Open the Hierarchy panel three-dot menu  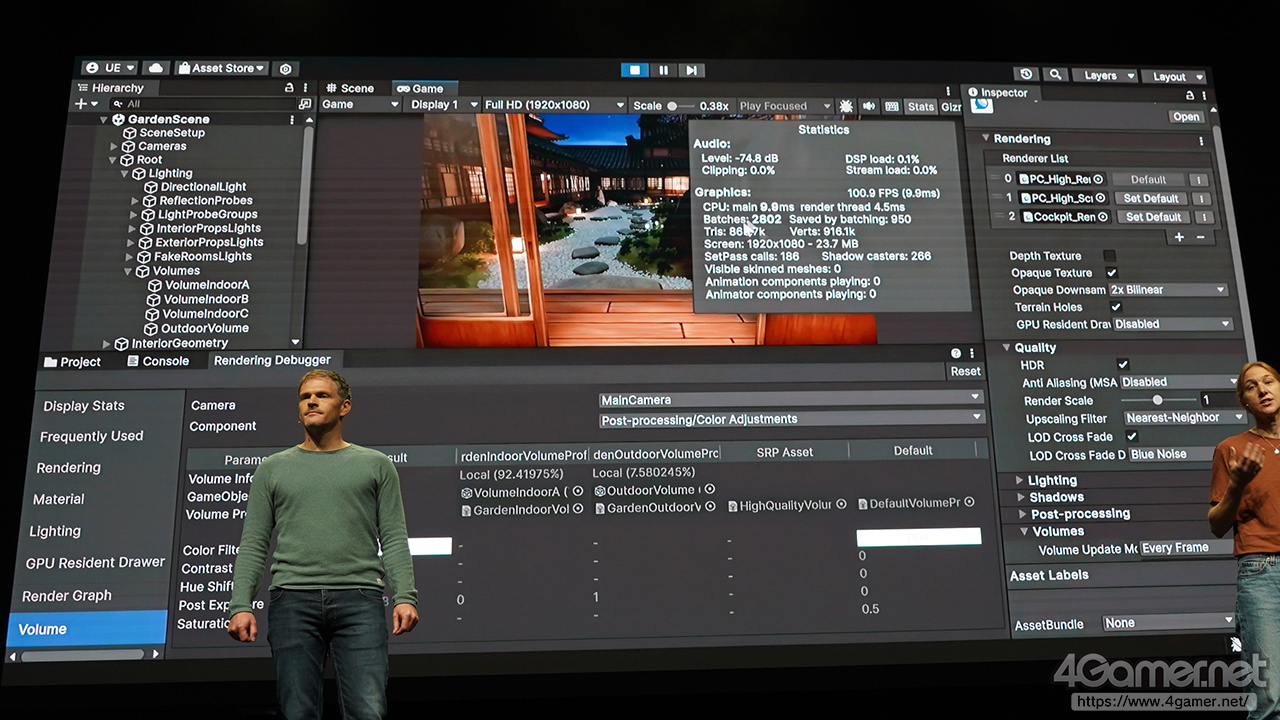click(x=305, y=88)
